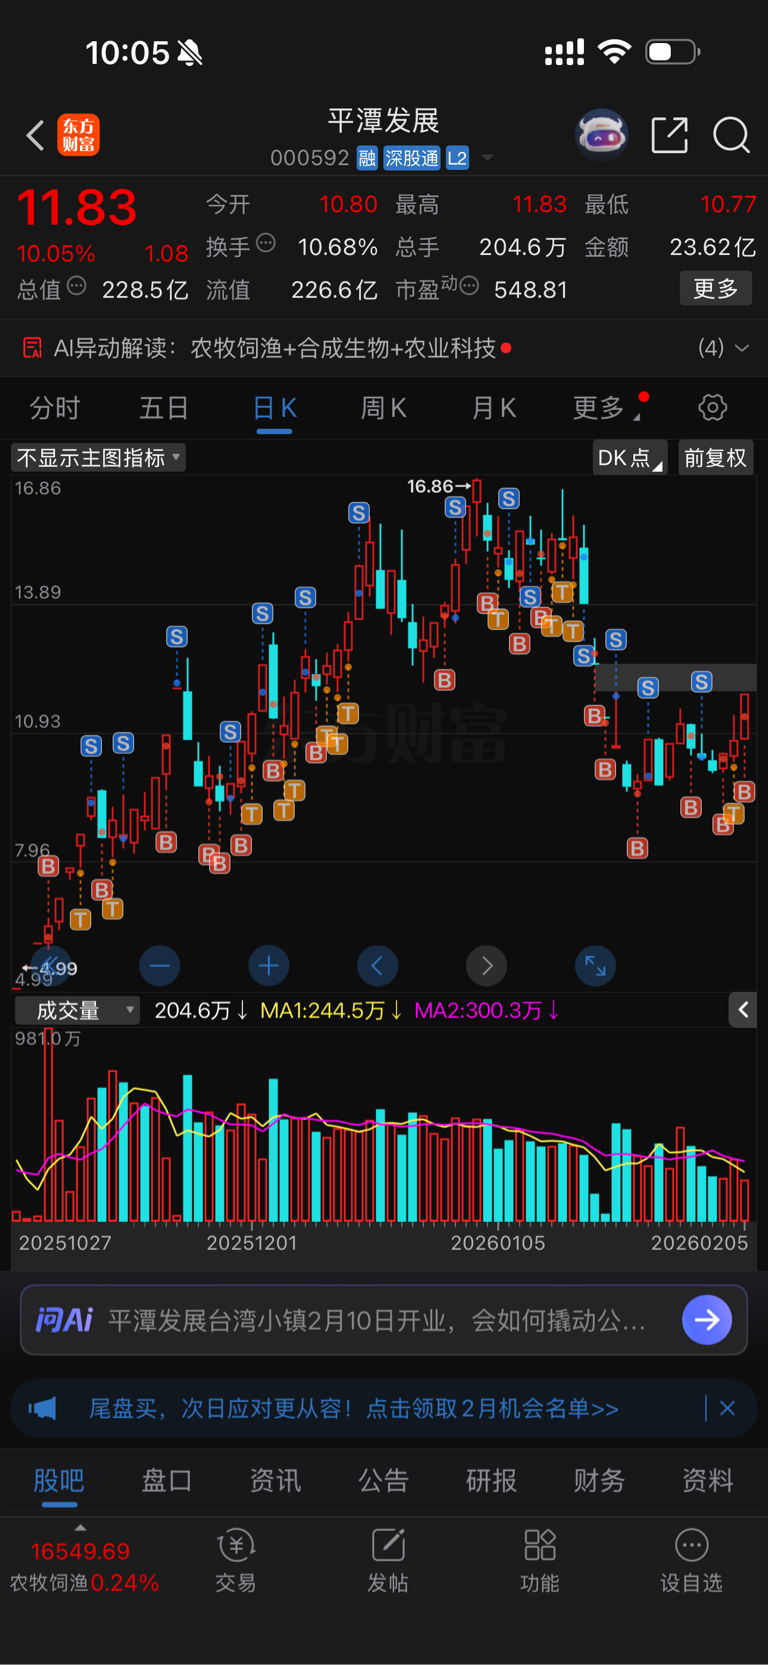Open AI异动解读 农牧饲渔 headline
Screen dimensions: 768x1665
343,348
